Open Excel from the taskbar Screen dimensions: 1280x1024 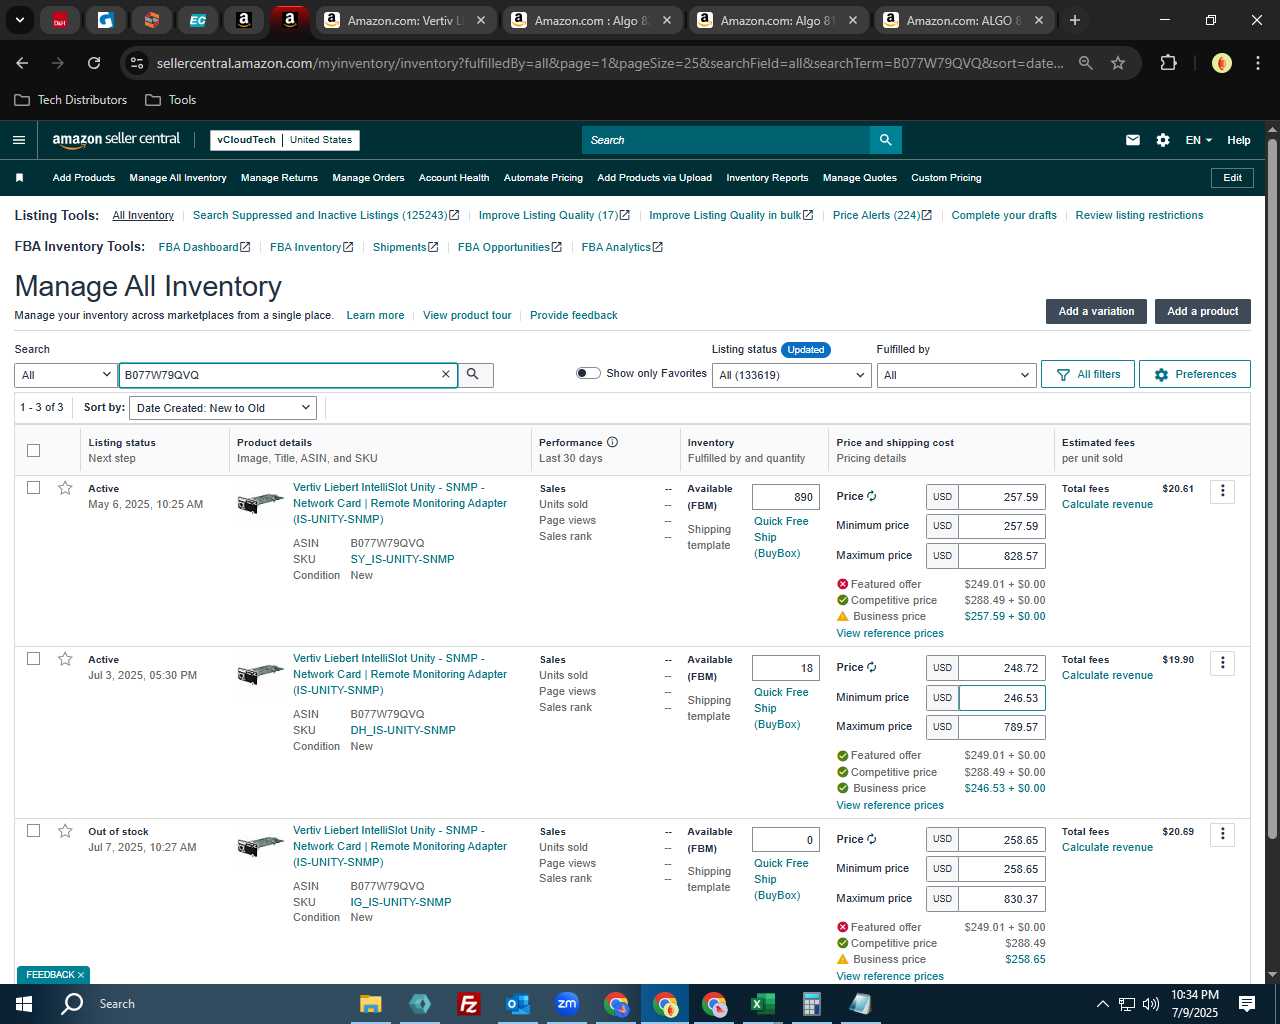(762, 1004)
